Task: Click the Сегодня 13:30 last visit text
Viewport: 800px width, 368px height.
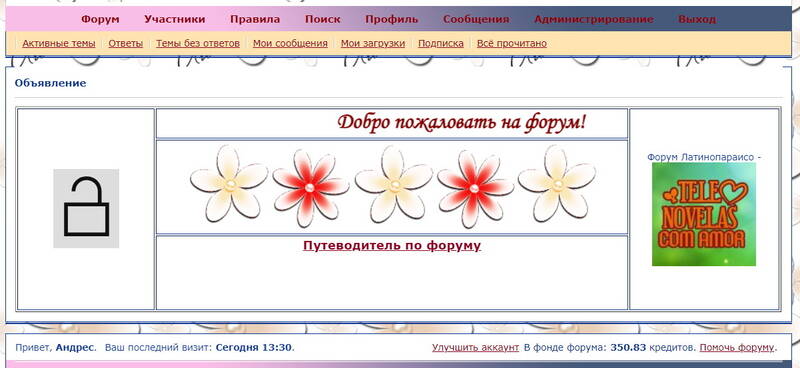Action: [254, 348]
